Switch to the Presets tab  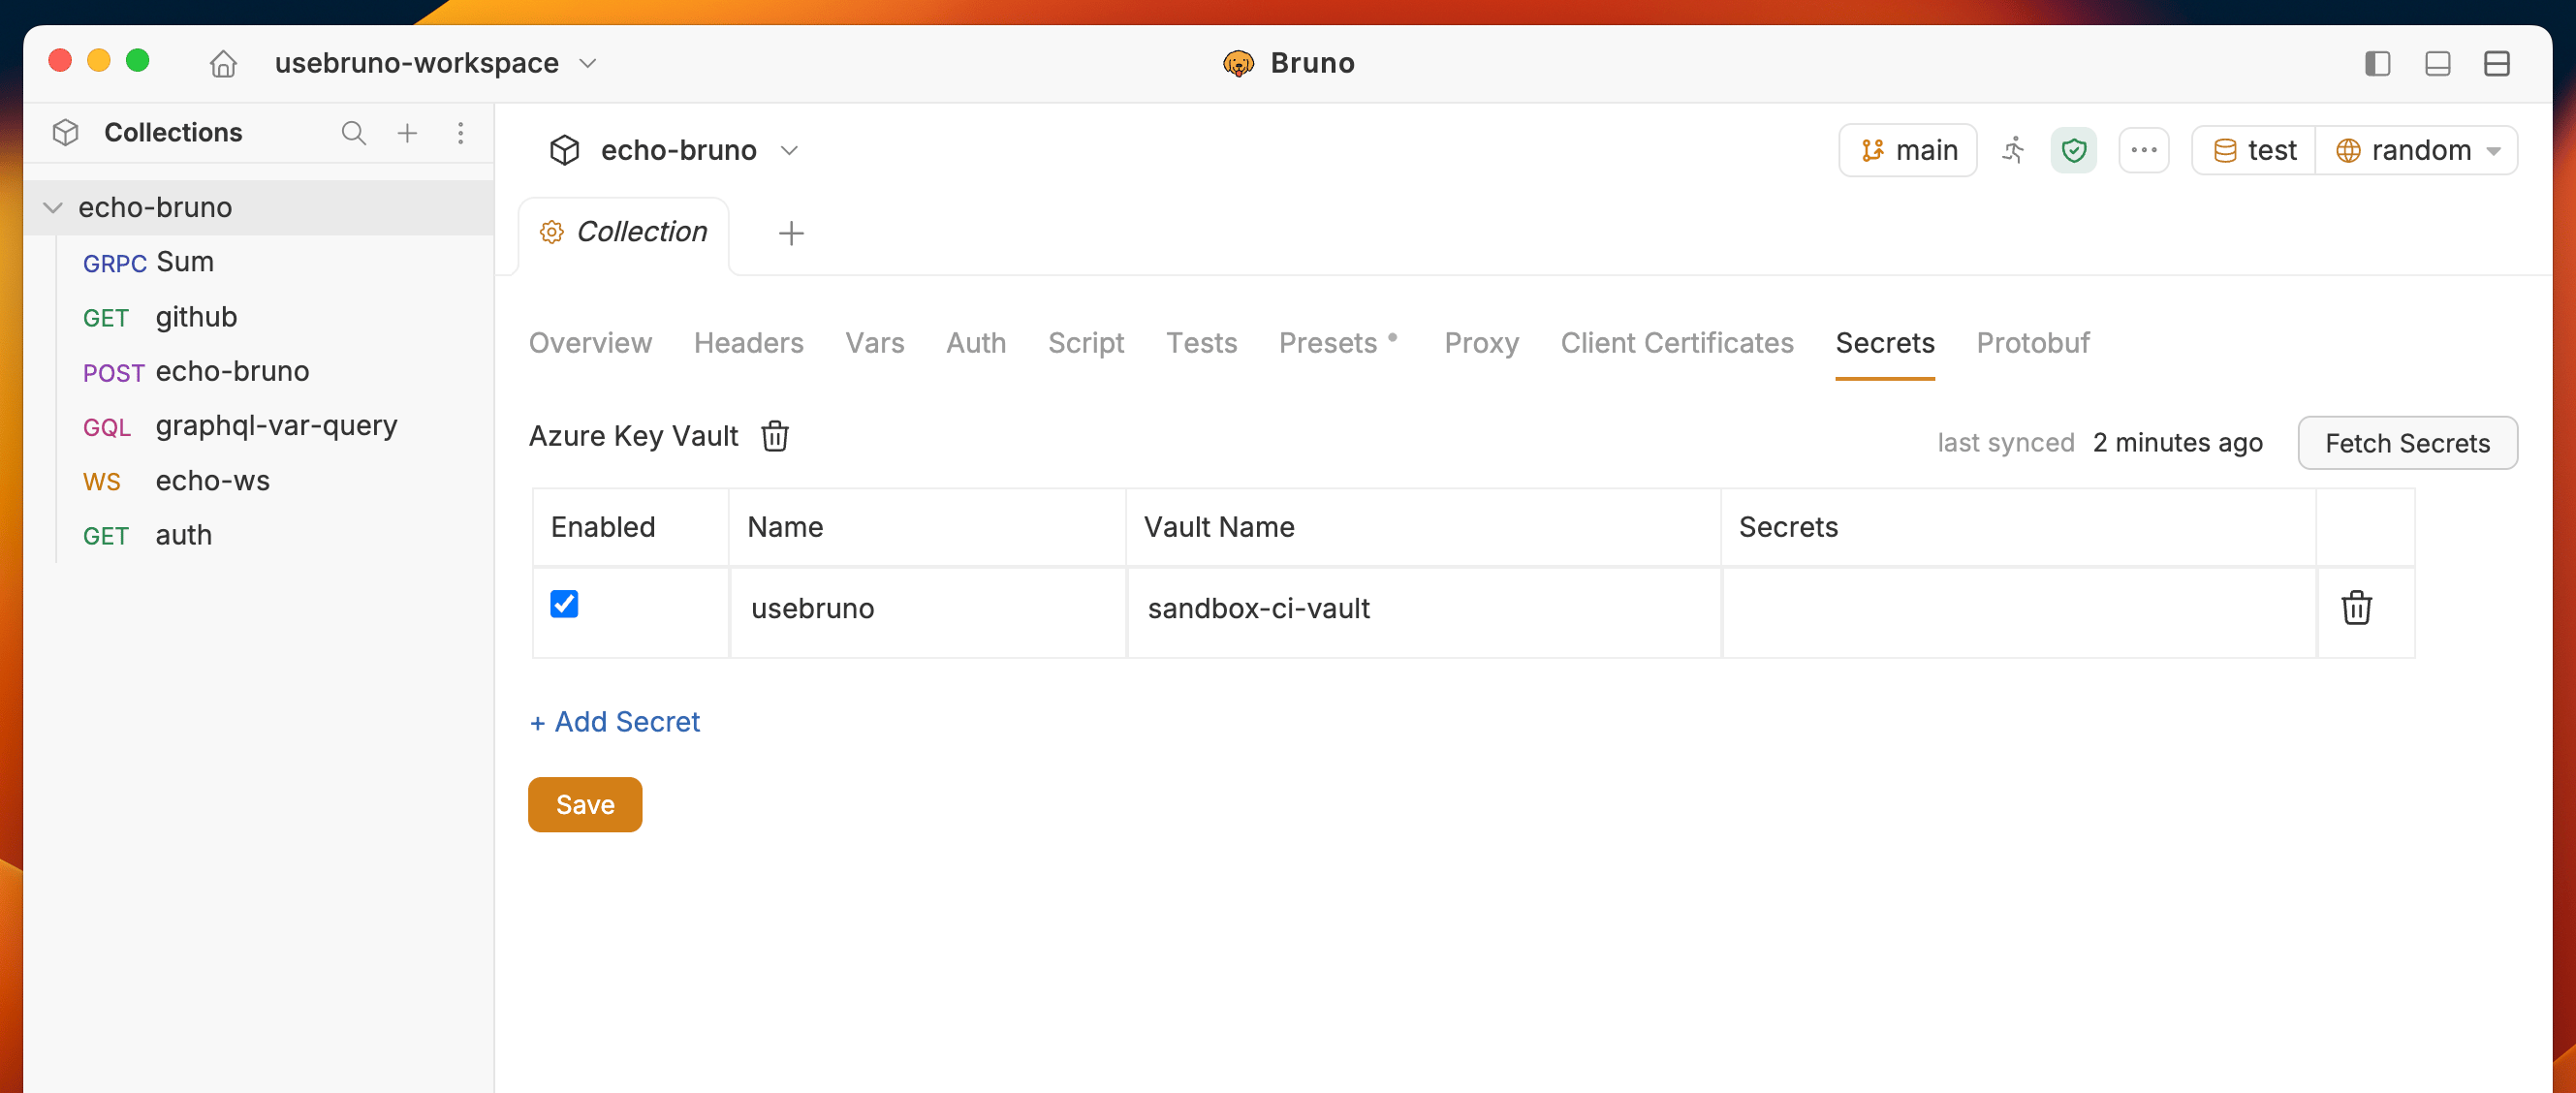click(1338, 343)
